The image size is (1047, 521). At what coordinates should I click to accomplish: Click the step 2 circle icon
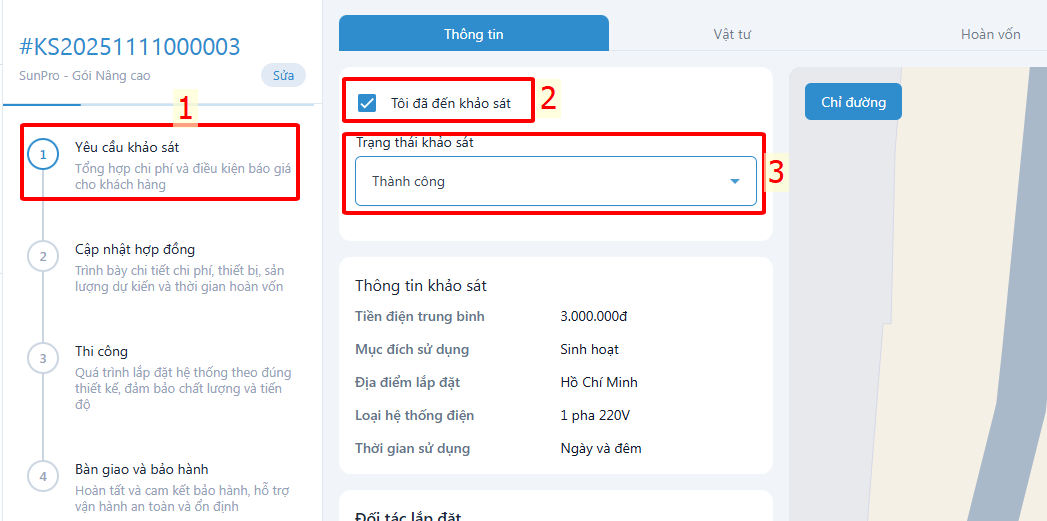click(x=43, y=257)
